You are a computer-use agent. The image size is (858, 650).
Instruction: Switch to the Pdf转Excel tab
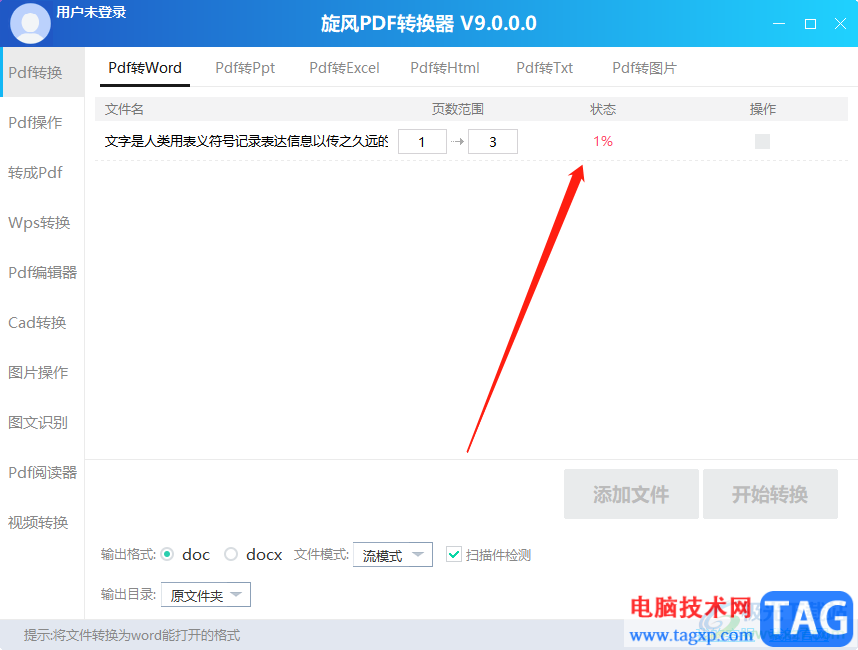[344, 68]
